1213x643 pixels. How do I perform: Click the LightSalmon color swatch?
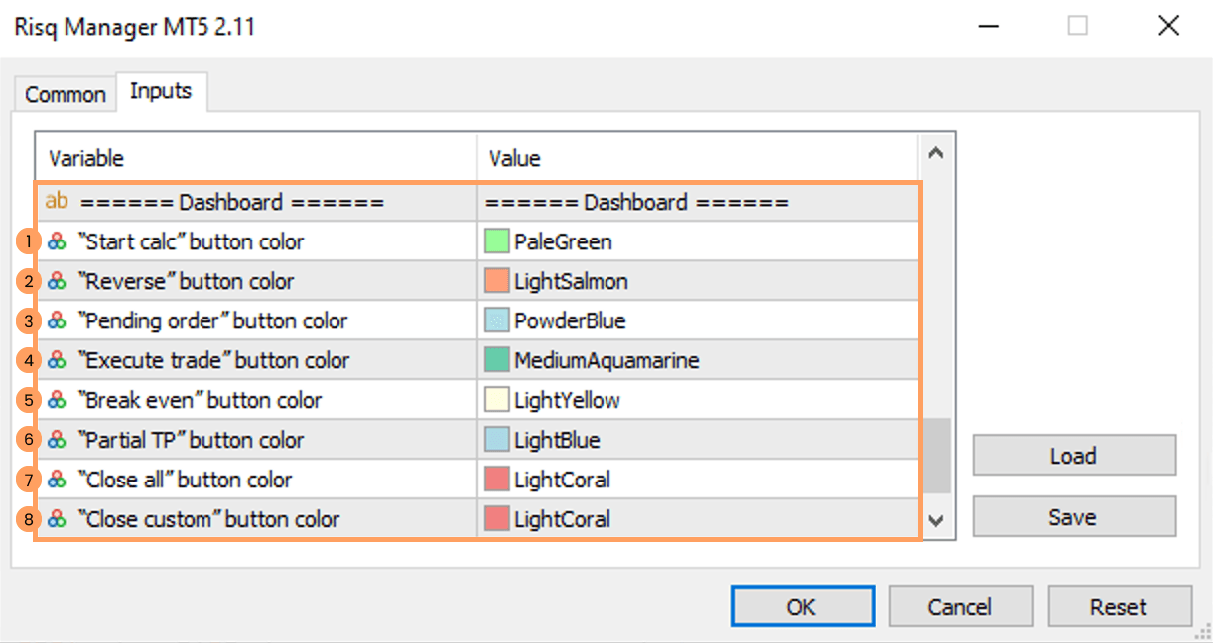pyautogui.click(x=497, y=282)
